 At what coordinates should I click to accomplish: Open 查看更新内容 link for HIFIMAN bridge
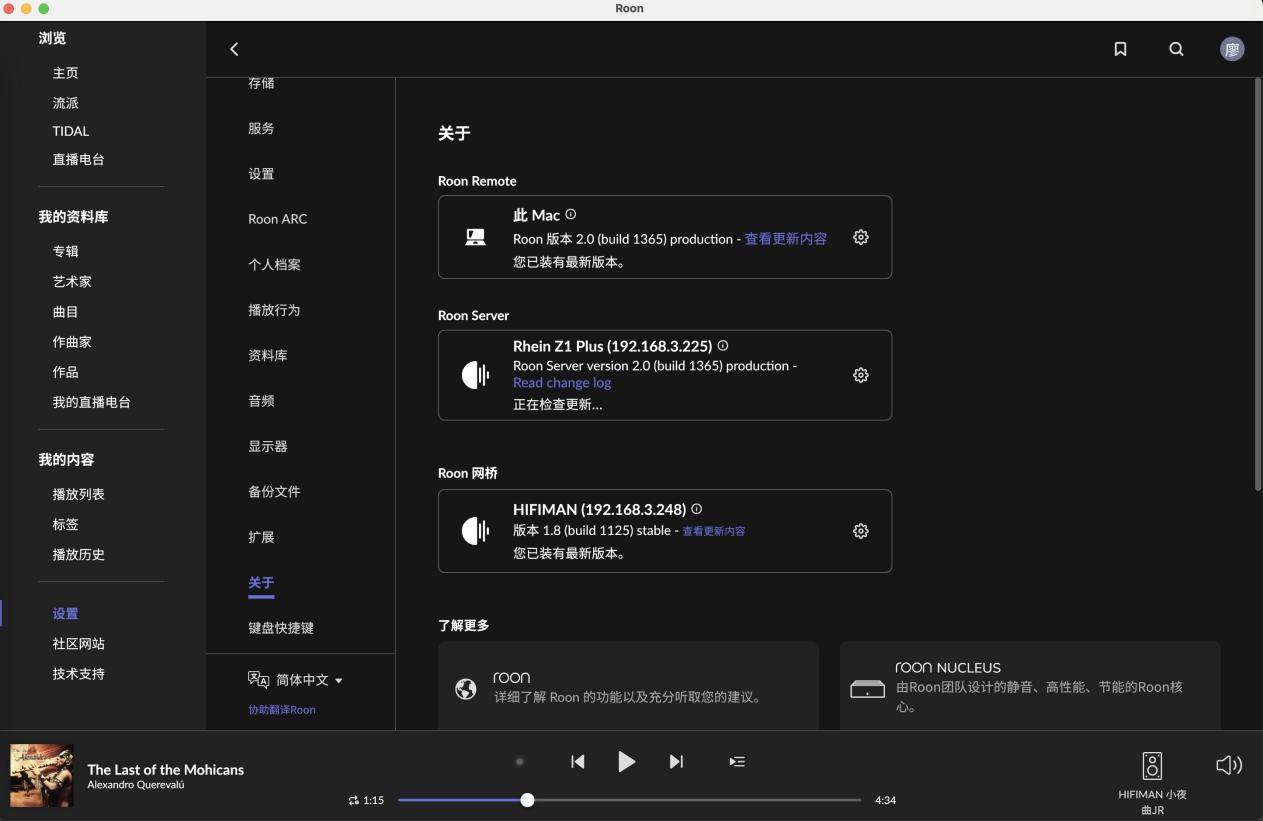coord(714,531)
